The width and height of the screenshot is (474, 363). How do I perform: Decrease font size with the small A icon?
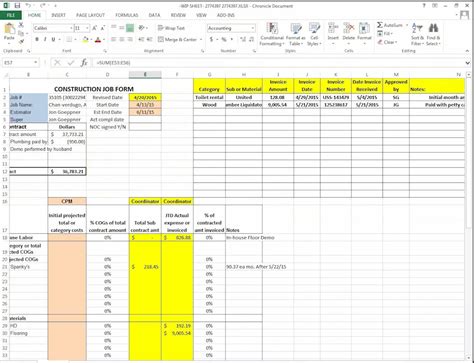[x=103, y=28]
